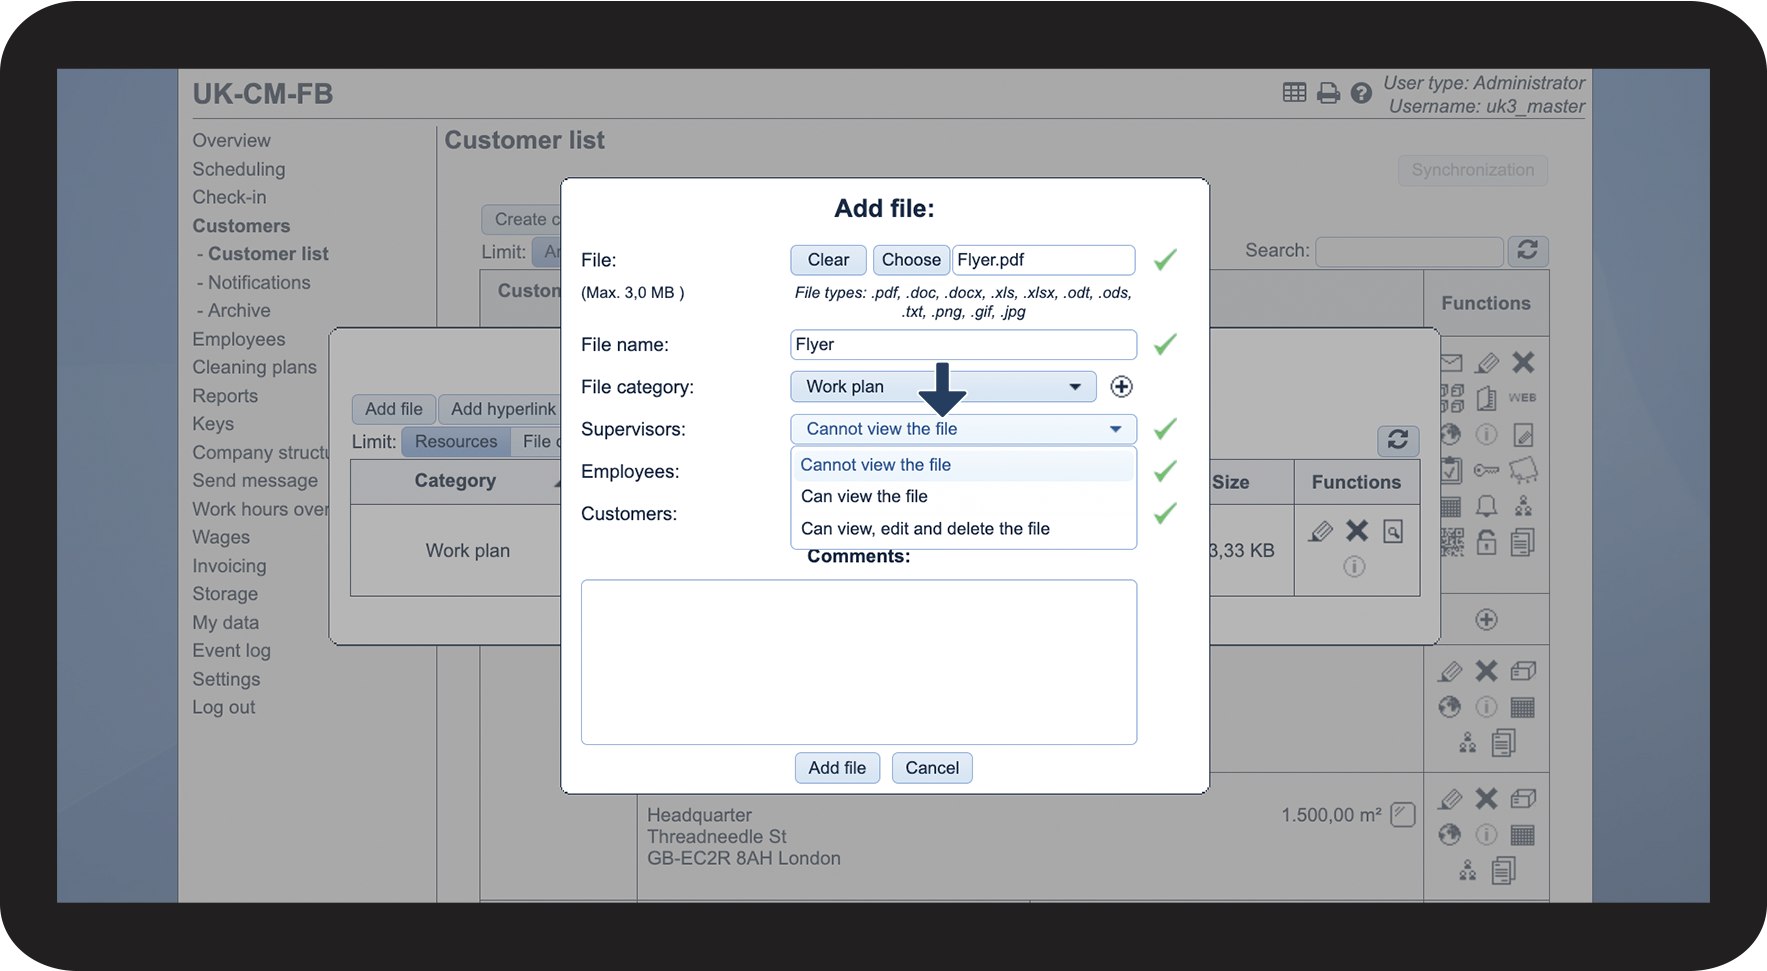Open box icon in the Headquarter row
Image resolution: width=1767 pixels, height=971 pixels.
point(1523,799)
